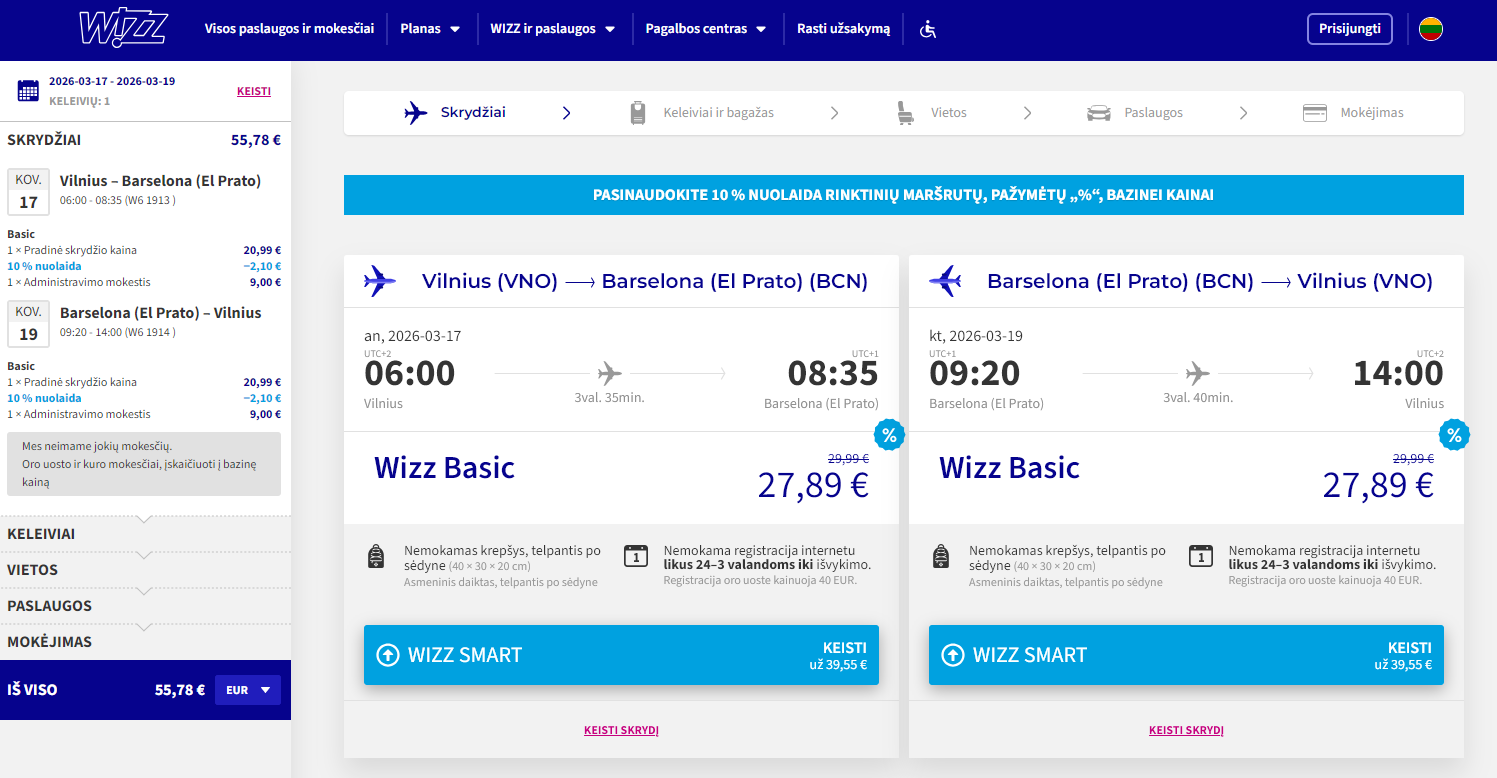This screenshot has height=778, width=1497.
Task: Click the Wizz logo
Action: coord(123,28)
